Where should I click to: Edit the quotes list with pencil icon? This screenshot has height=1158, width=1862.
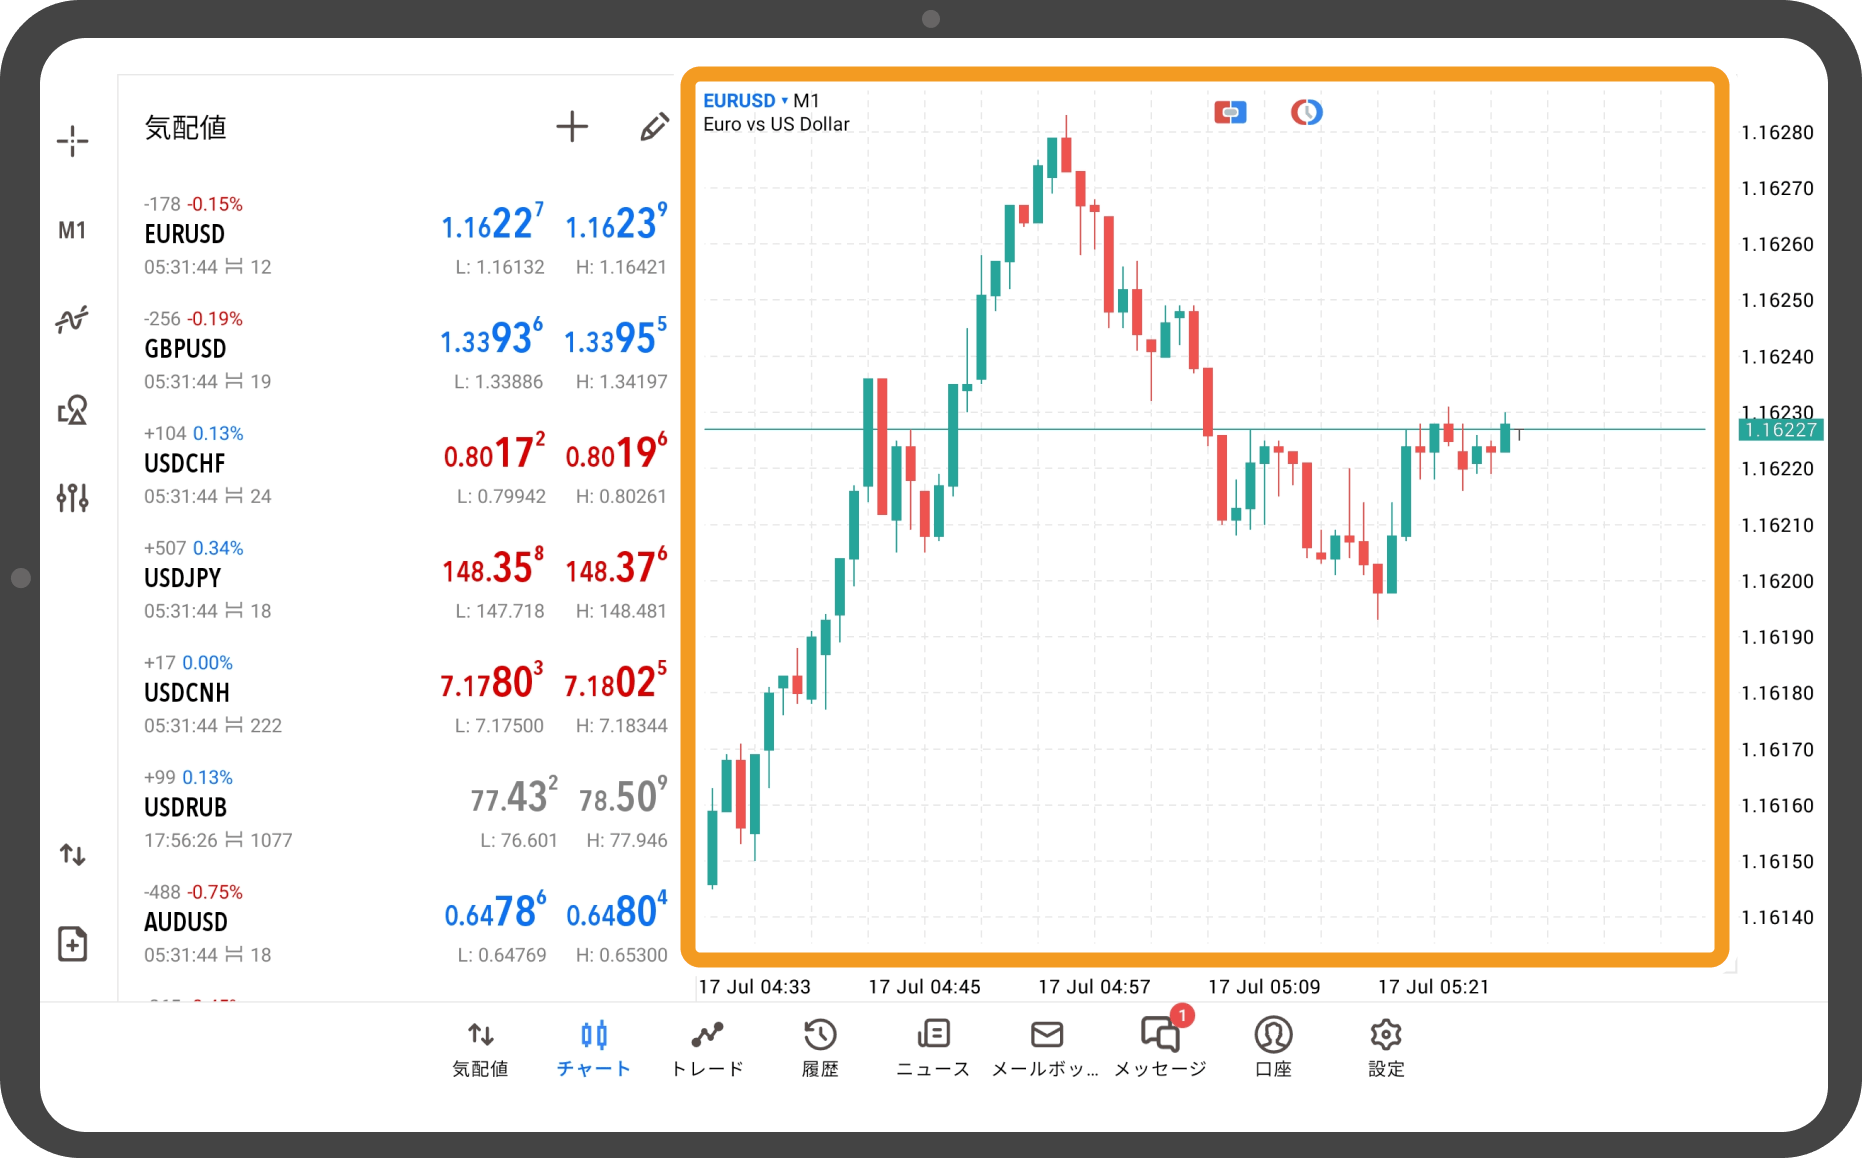coord(654,127)
